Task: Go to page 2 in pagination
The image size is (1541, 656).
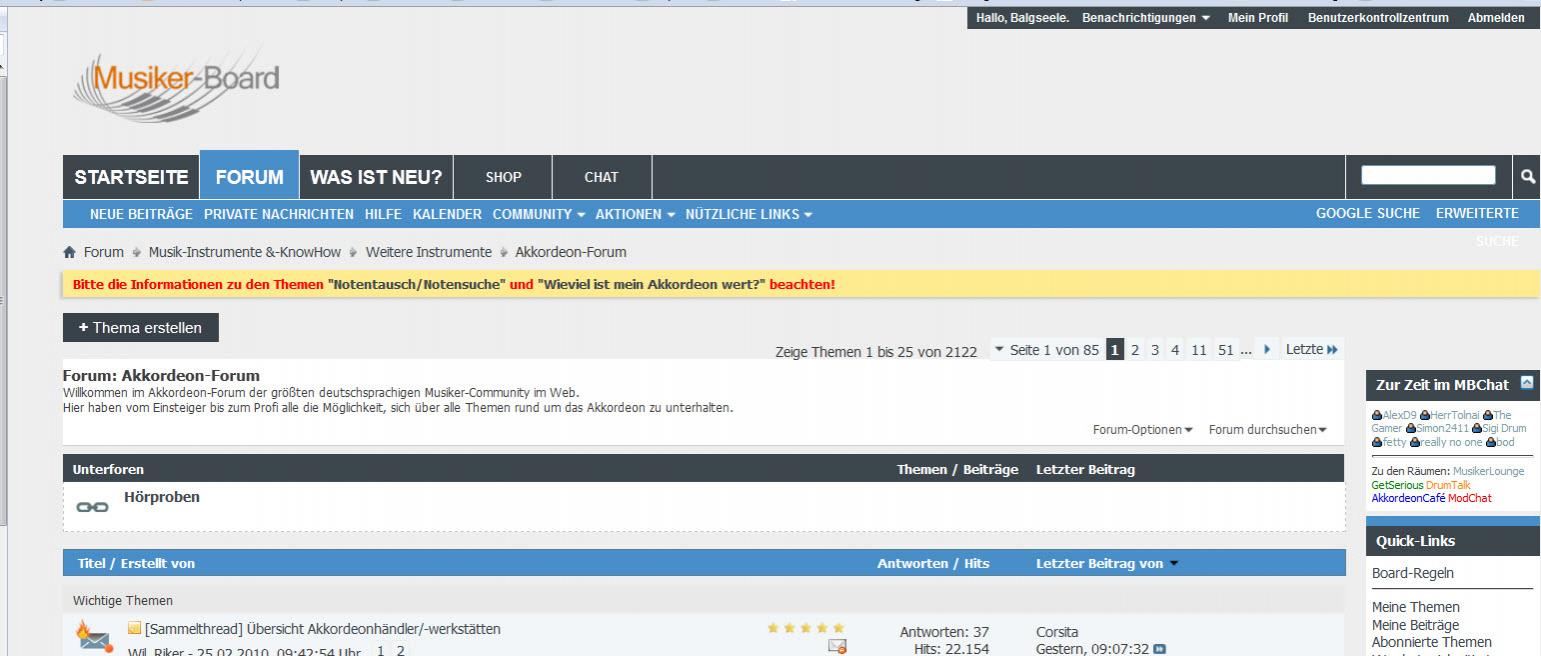Action: (1135, 350)
